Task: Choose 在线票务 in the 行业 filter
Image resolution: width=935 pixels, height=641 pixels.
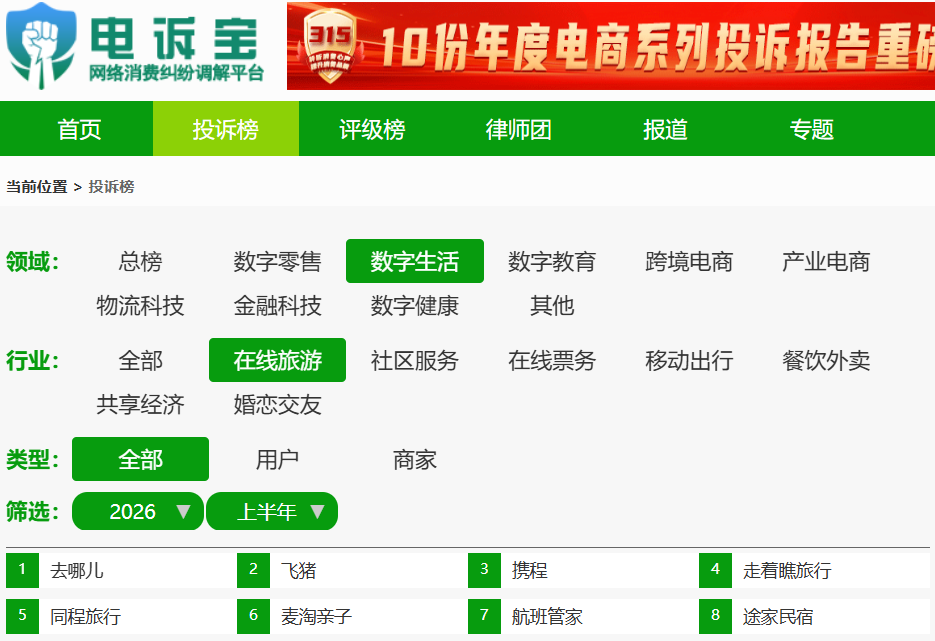Action: 552,360
